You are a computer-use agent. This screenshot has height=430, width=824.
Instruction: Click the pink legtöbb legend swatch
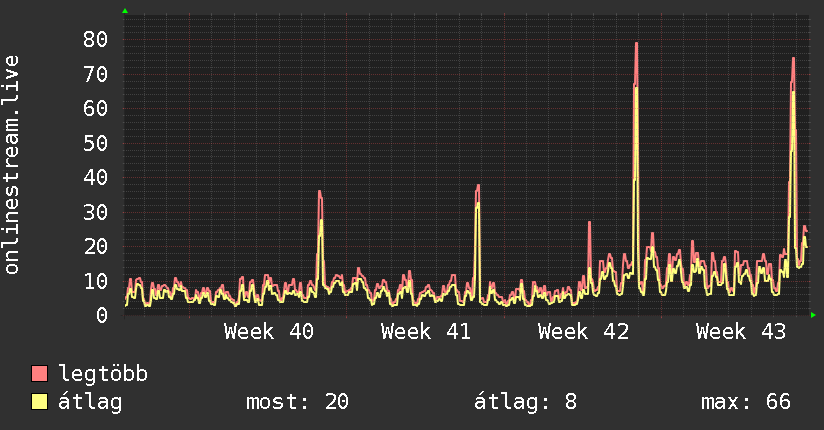pos(39,374)
